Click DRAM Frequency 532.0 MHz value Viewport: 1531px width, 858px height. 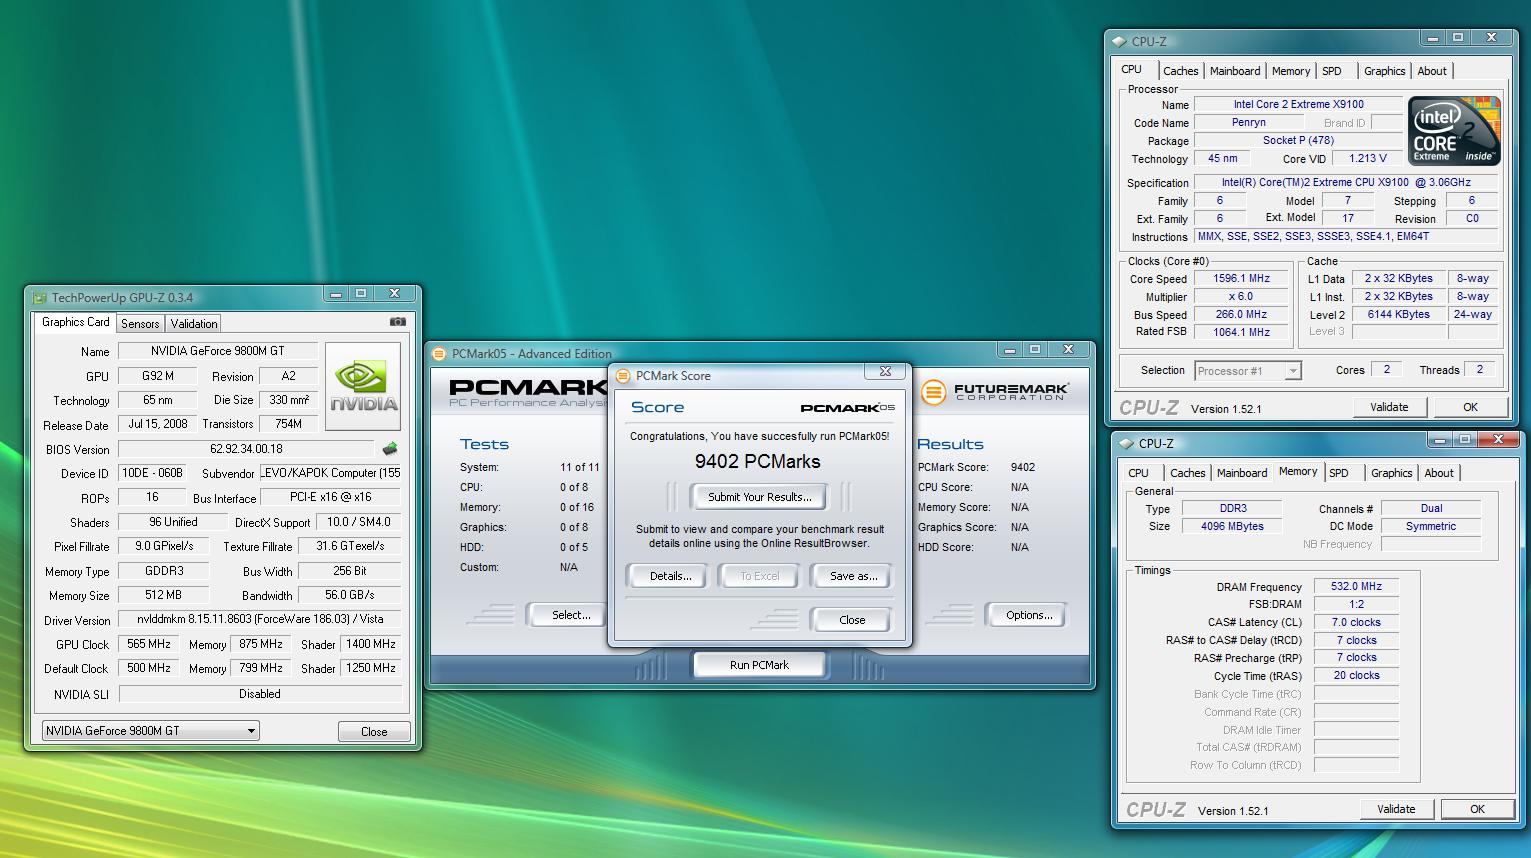pos(1356,587)
